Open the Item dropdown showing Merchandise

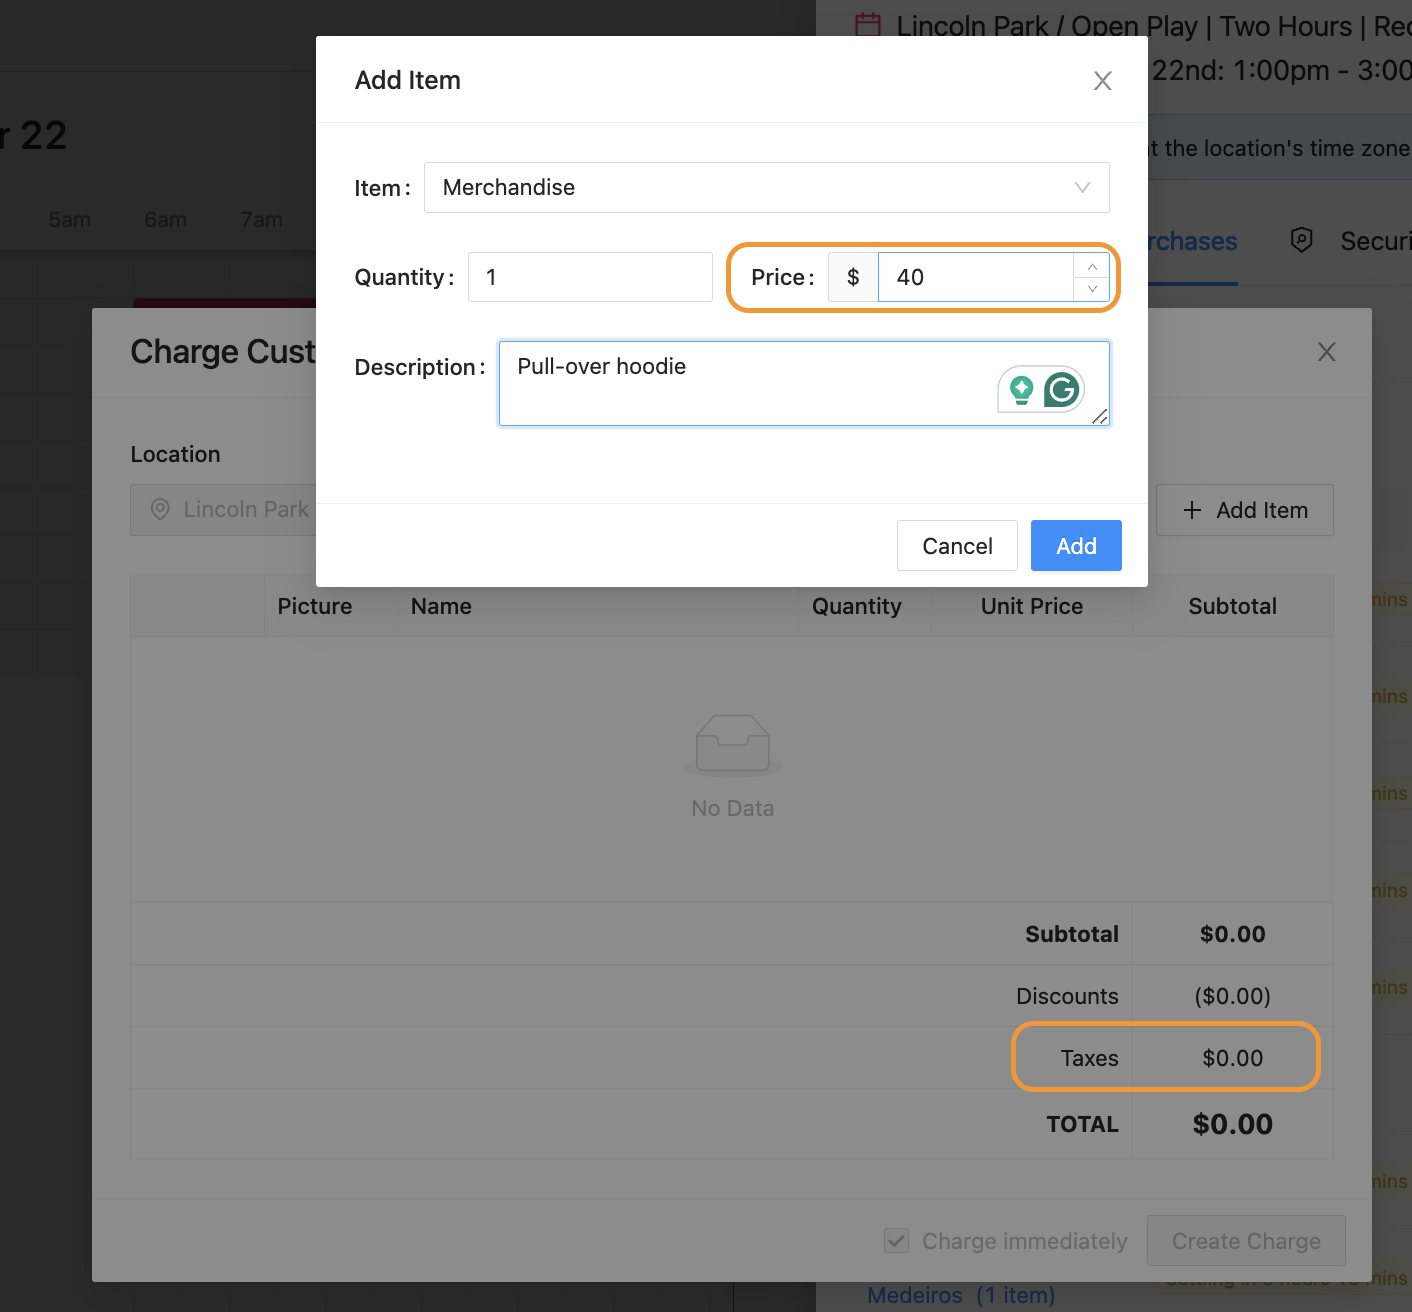tap(750, 188)
